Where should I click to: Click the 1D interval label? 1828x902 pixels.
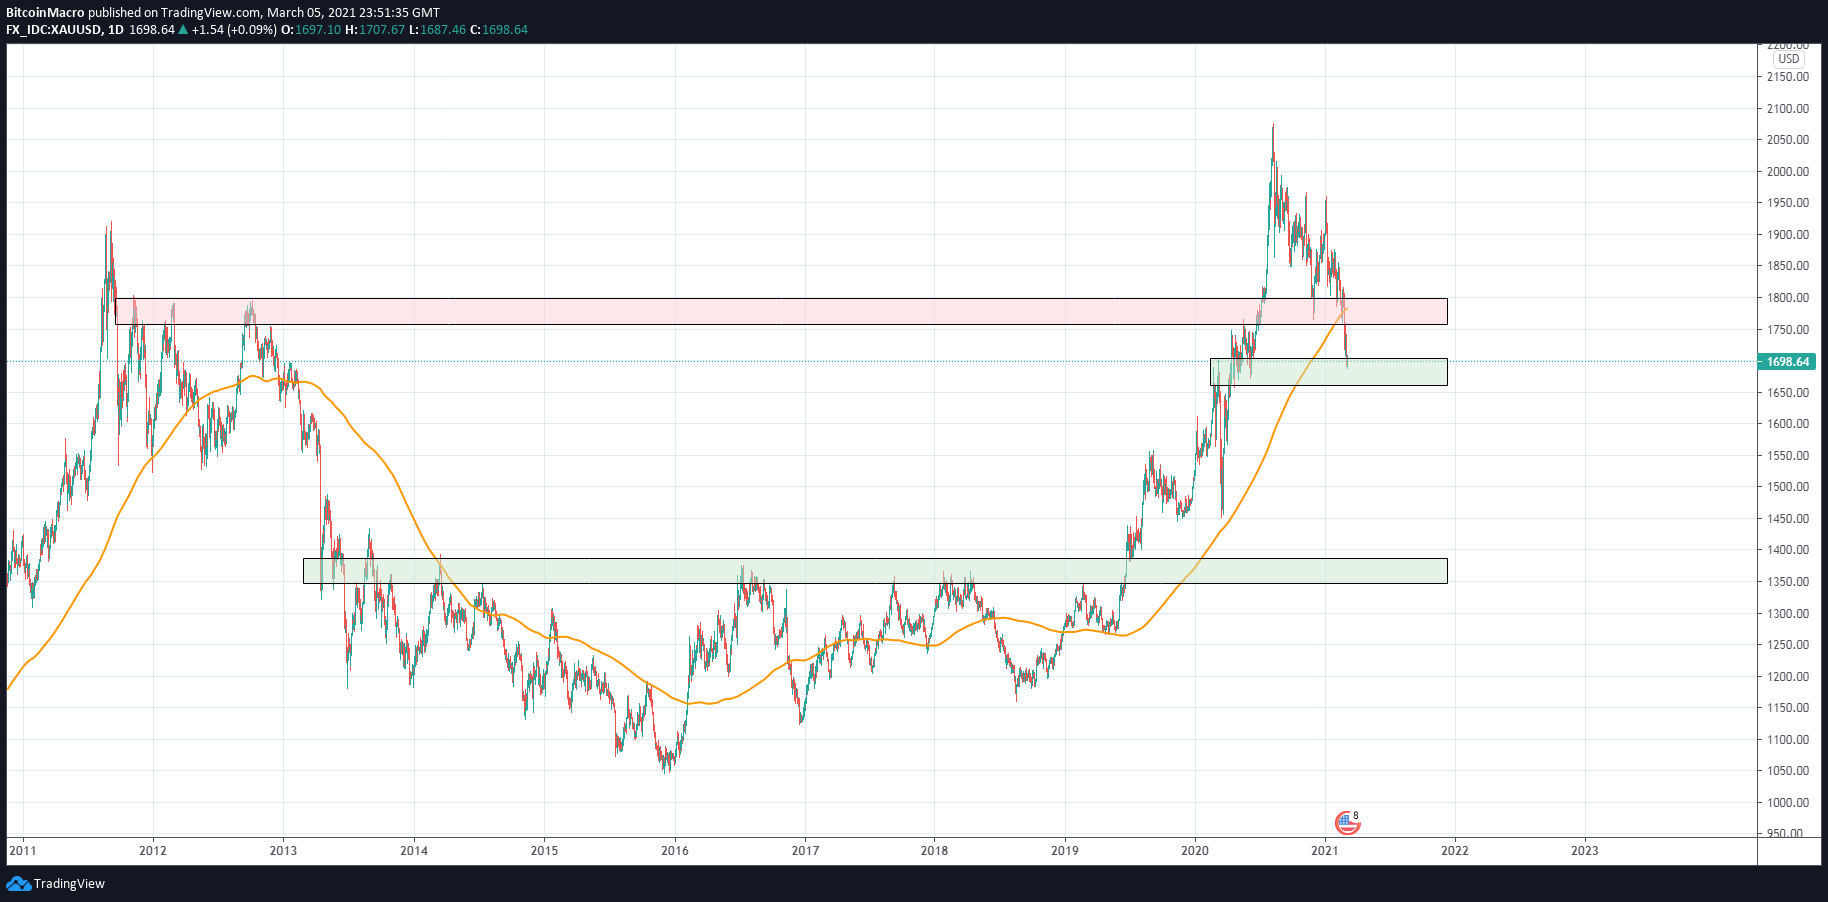point(116,30)
